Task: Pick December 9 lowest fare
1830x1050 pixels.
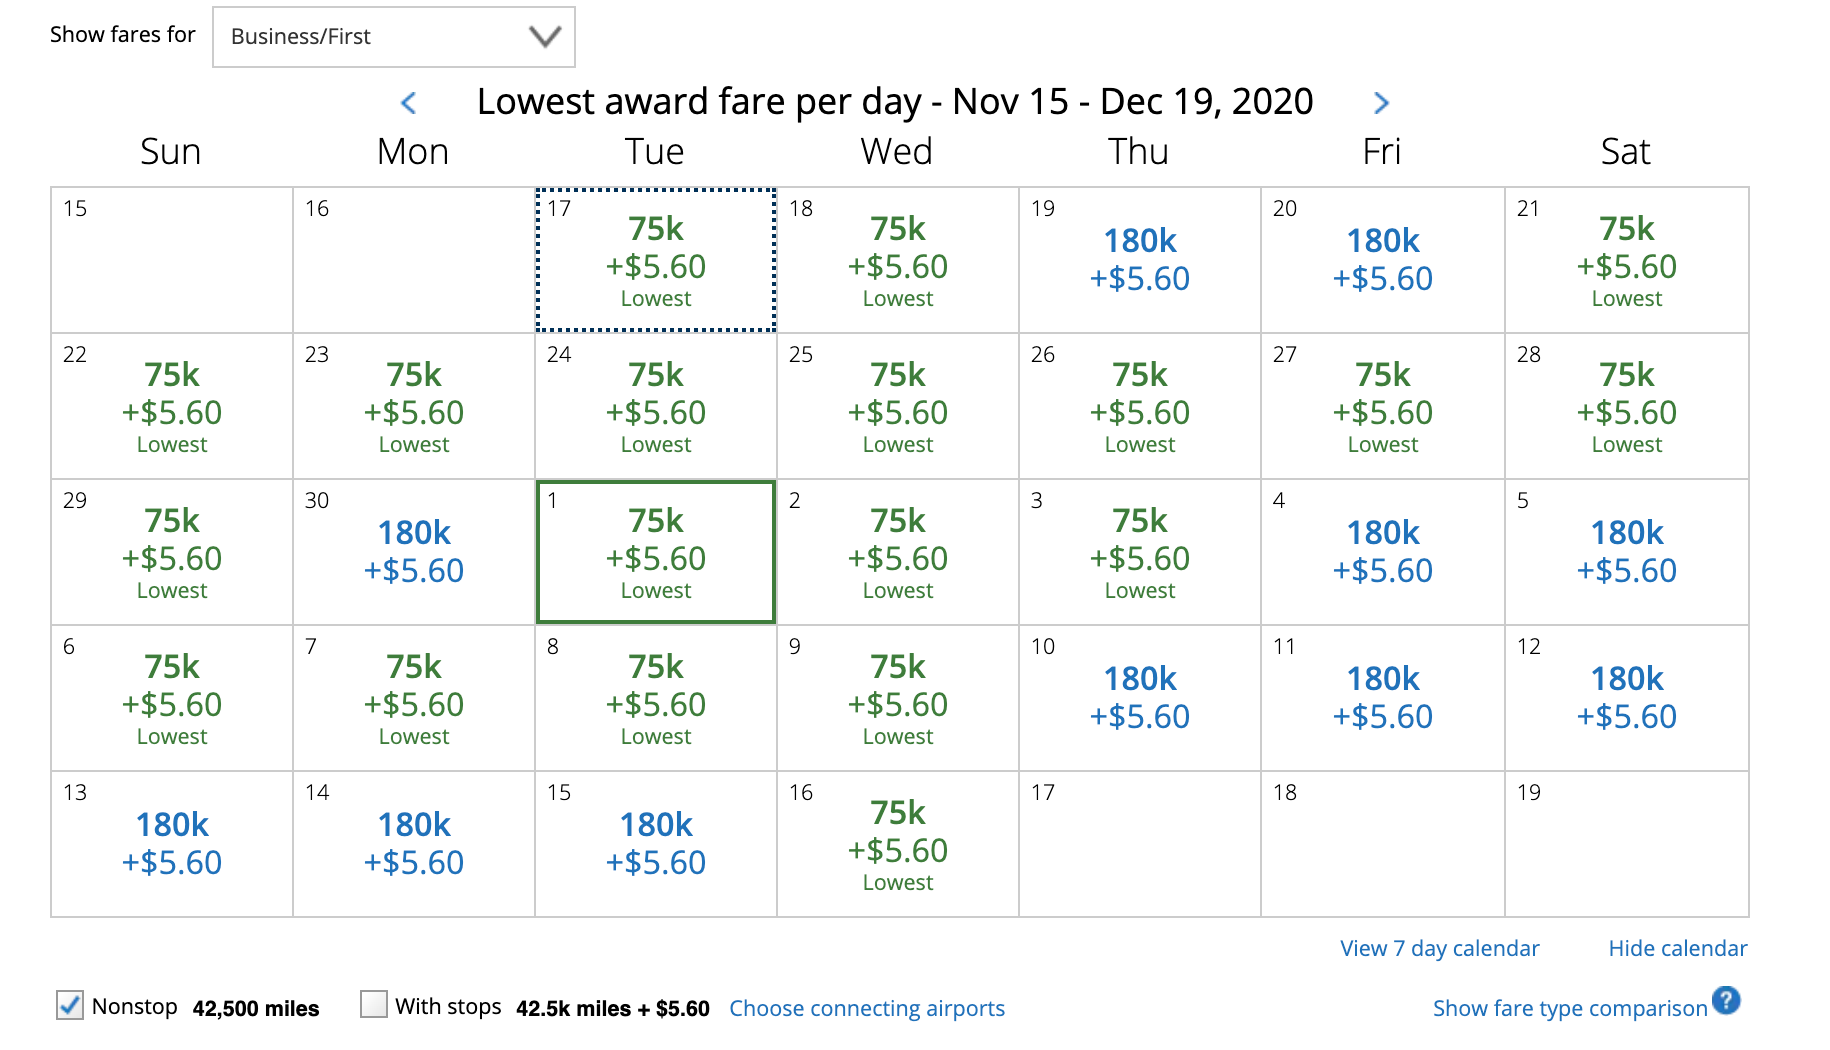Action: [898, 698]
